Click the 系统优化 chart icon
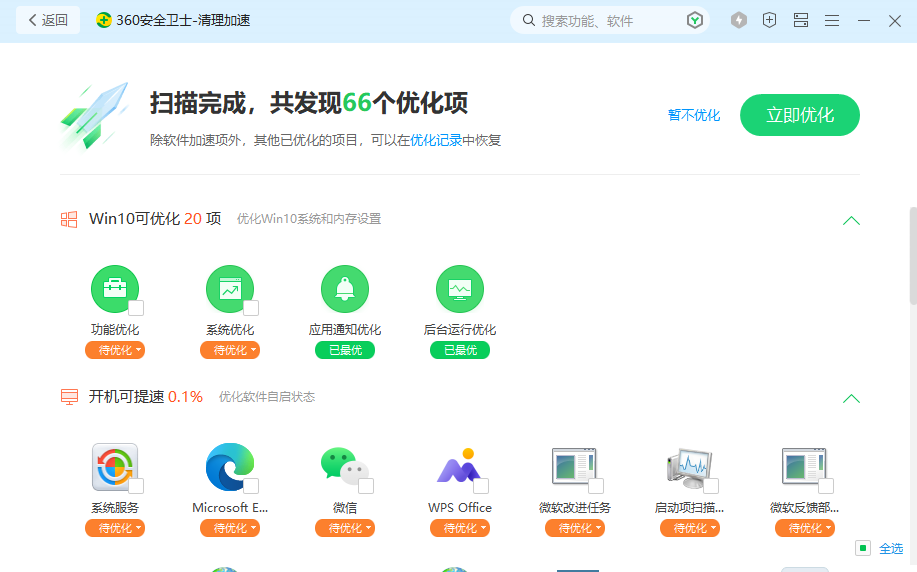This screenshot has height=572, width=917. click(230, 289)
